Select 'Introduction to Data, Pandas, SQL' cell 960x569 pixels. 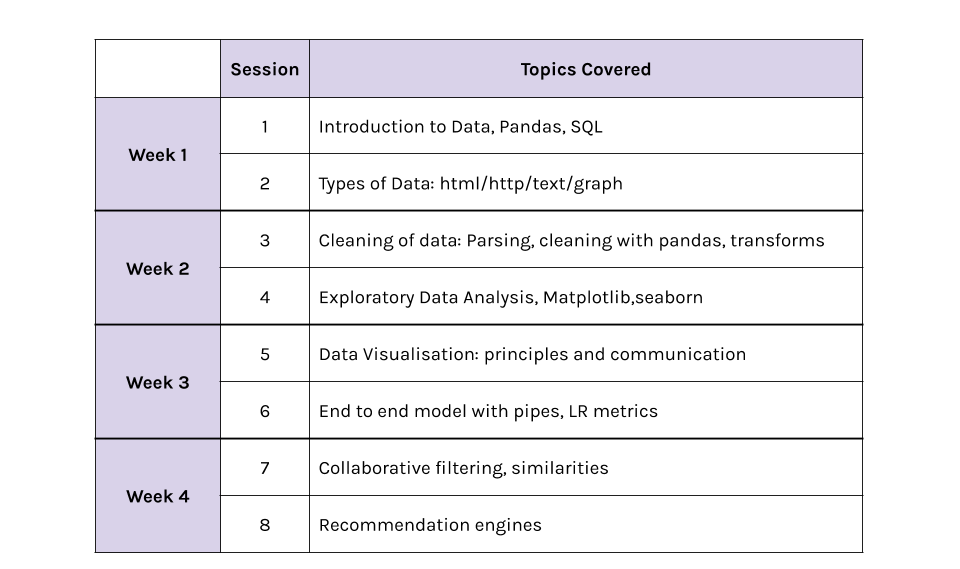(x=586, y=126)
